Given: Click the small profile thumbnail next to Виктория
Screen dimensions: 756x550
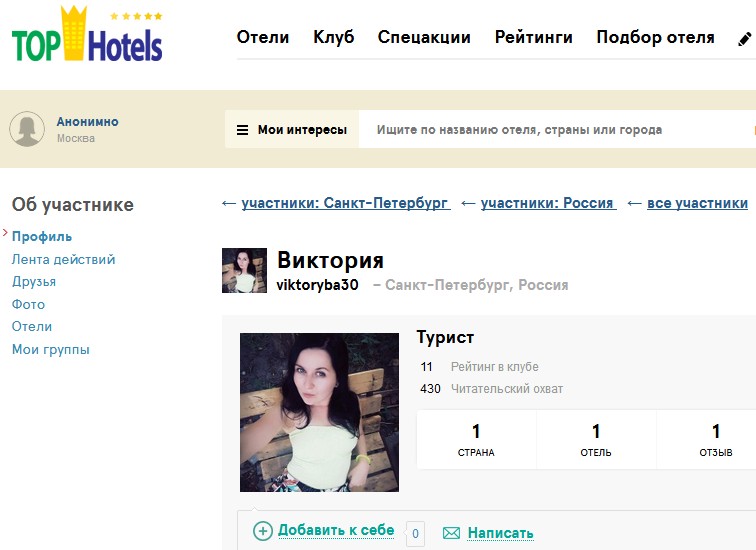Looking at the screenshot, I should (244, 270).
